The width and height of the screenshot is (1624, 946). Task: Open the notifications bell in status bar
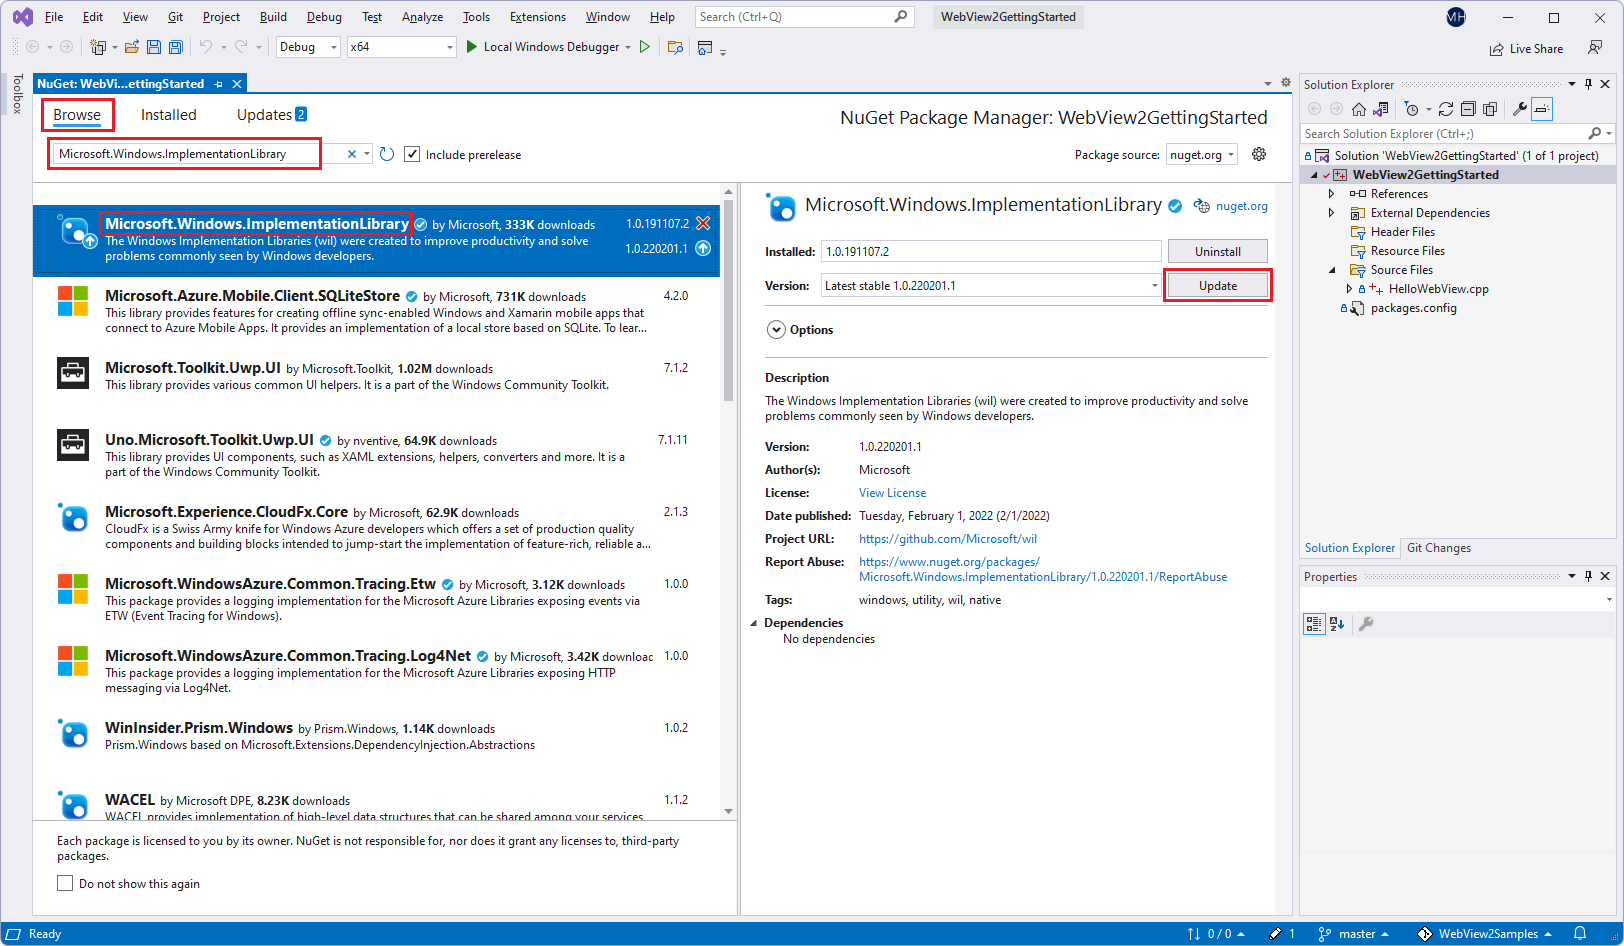(x=1580, y=933)
